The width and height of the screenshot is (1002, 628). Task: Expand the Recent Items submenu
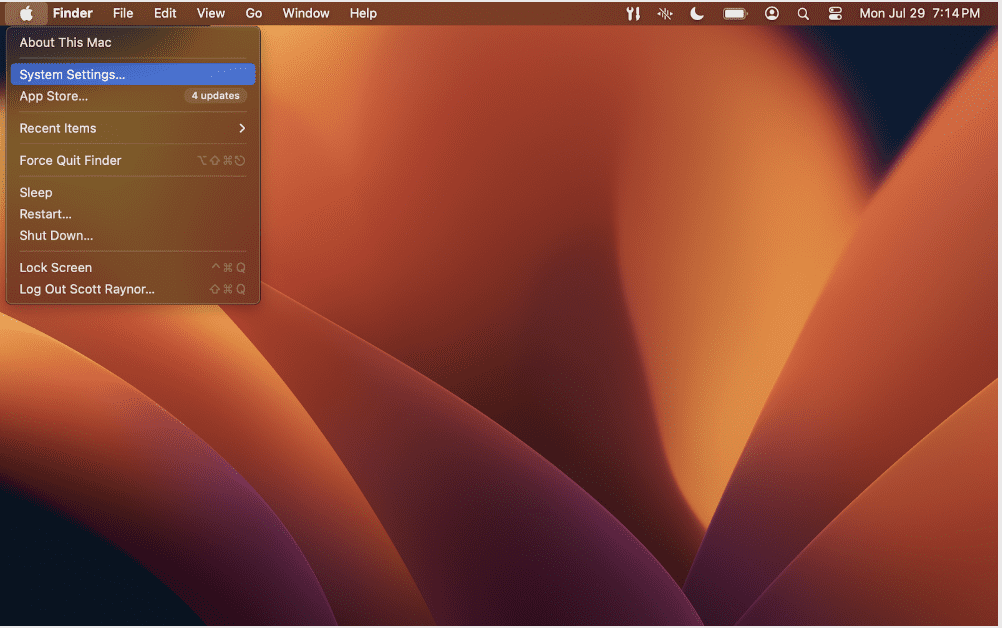[130, 128]
